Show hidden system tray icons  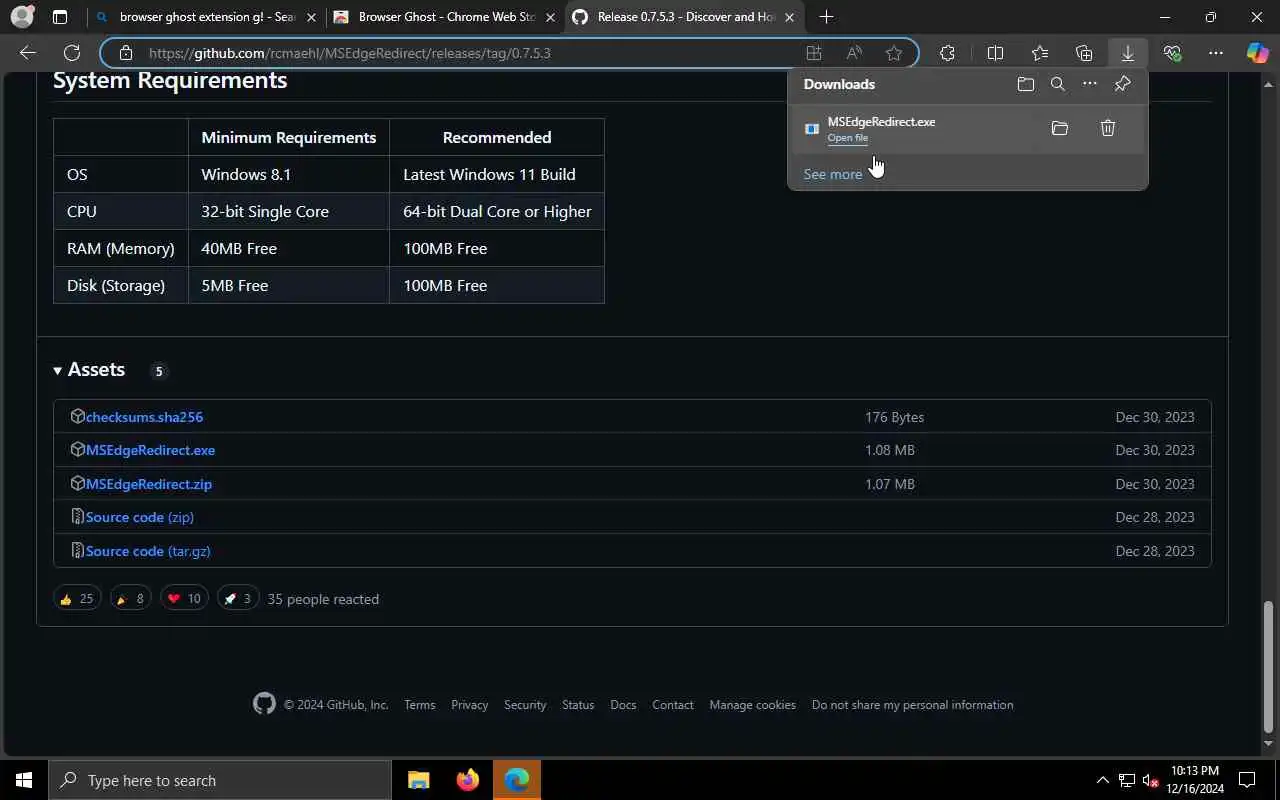point(1103,780)
